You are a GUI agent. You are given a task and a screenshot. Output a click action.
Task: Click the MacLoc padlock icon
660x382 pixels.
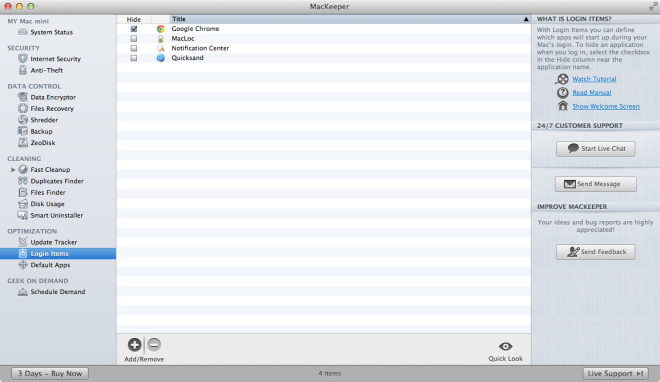pos(160,39)
